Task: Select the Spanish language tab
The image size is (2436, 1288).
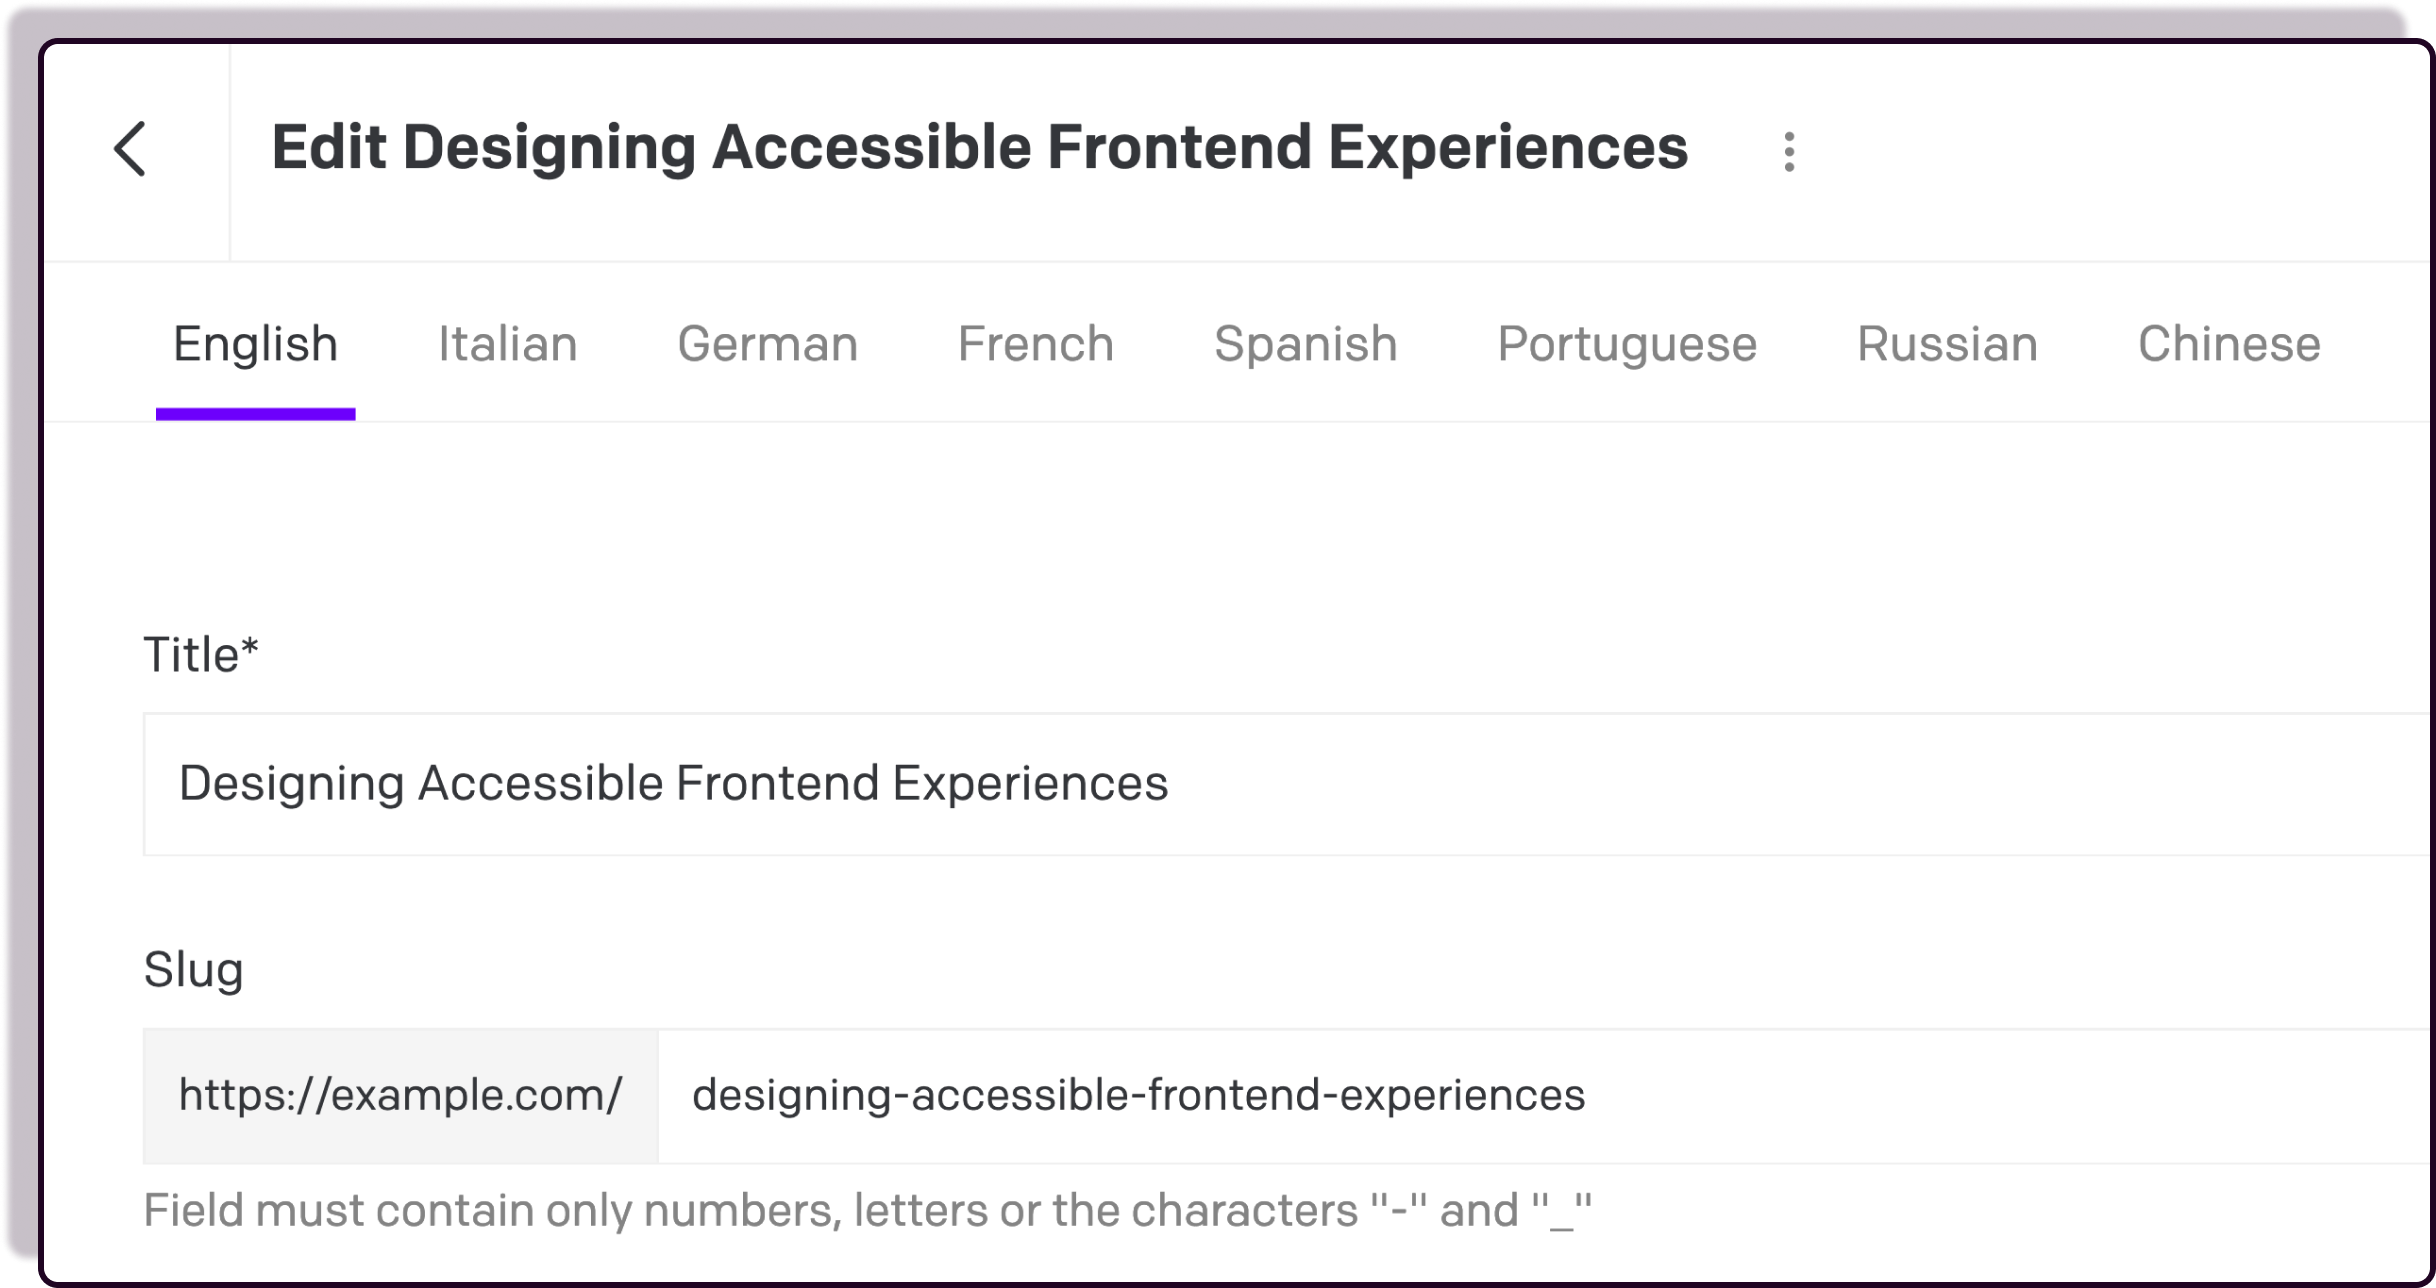Action: click(1305, 345)
